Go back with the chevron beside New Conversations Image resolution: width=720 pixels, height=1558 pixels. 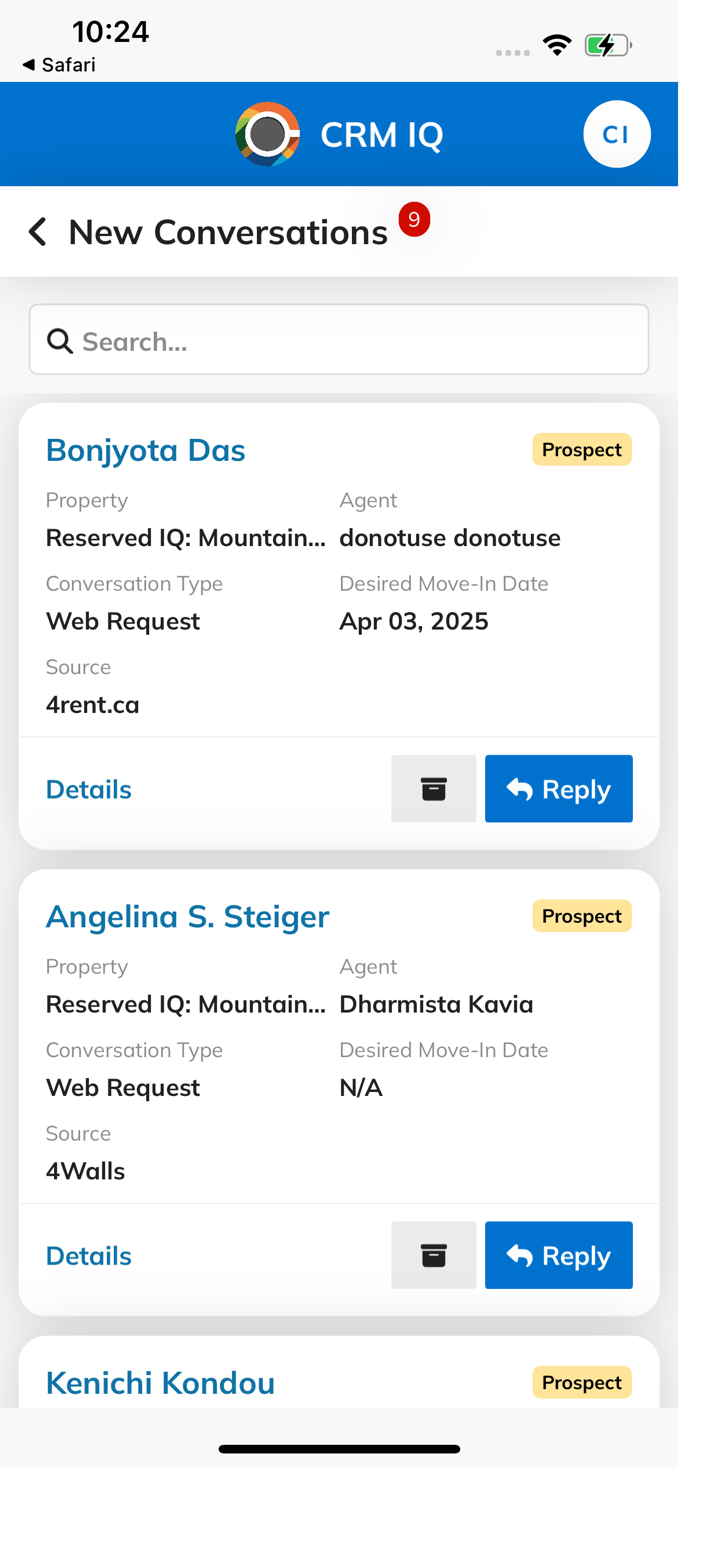pos(37,232)
